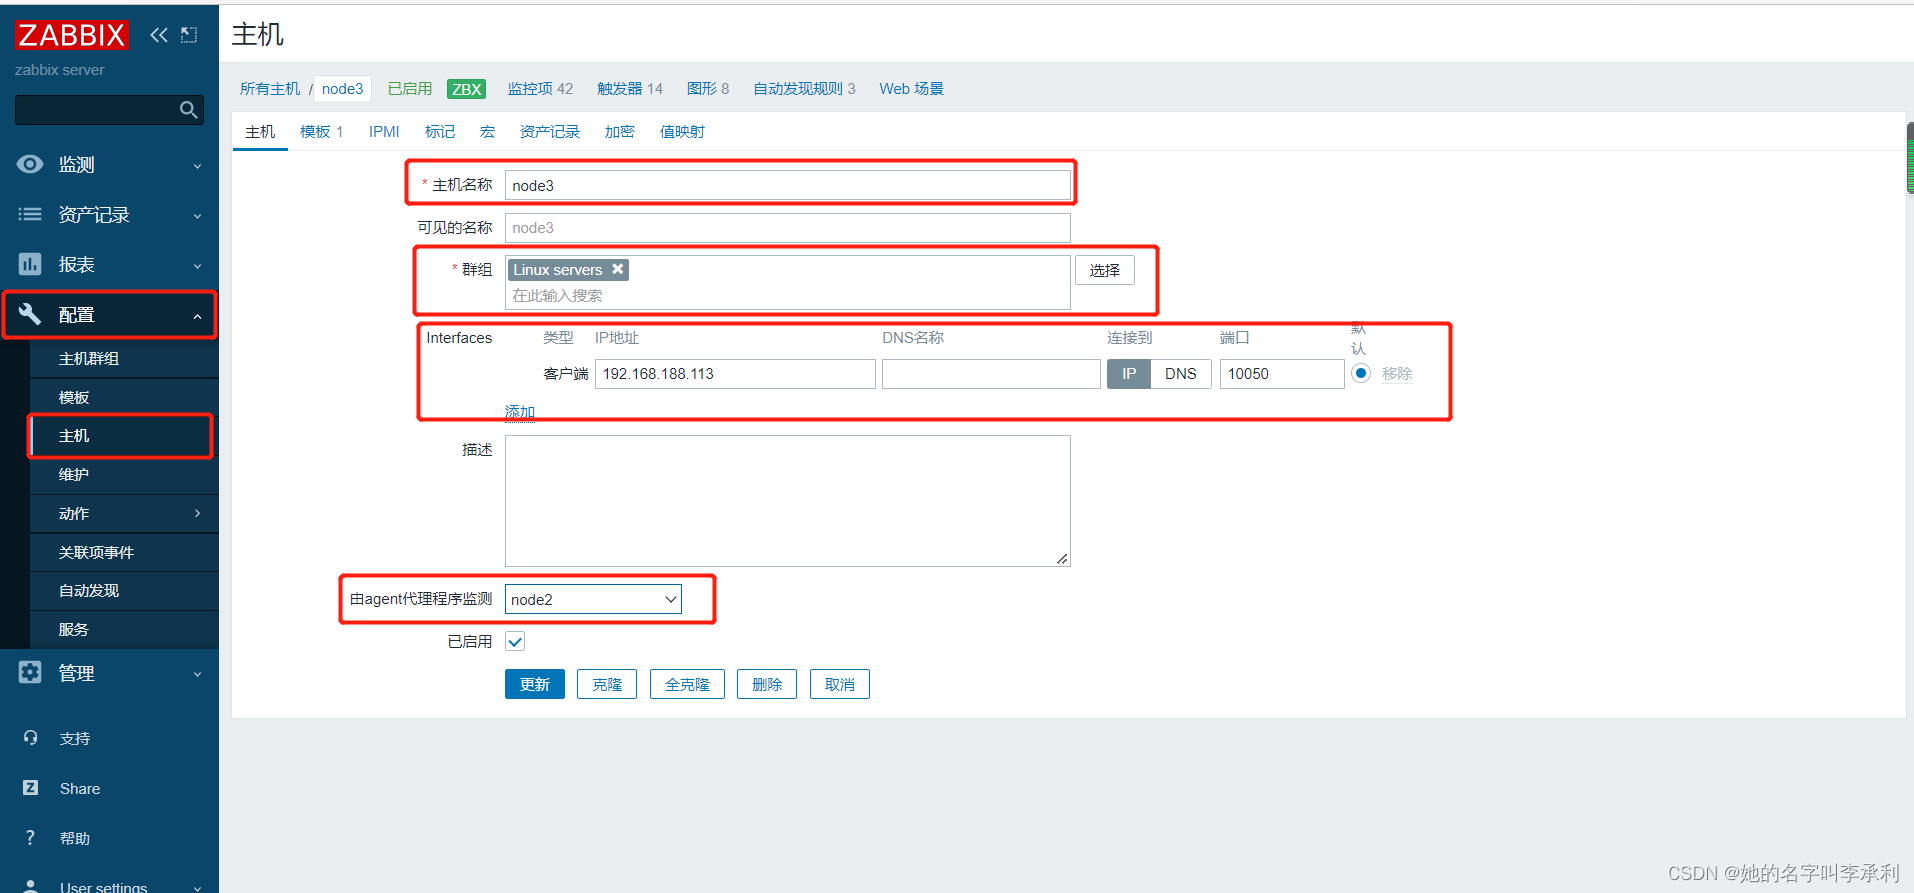The height and width of the screenshot is (893, 1914).
Task: Switch to the IPMI tab
Action: click(384, 132)
